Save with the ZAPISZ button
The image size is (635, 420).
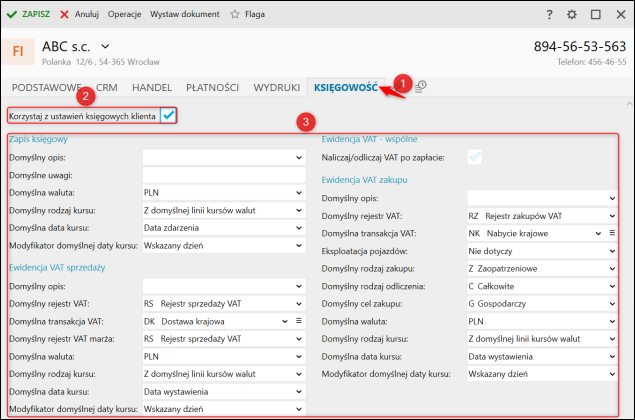coord(28,15)
